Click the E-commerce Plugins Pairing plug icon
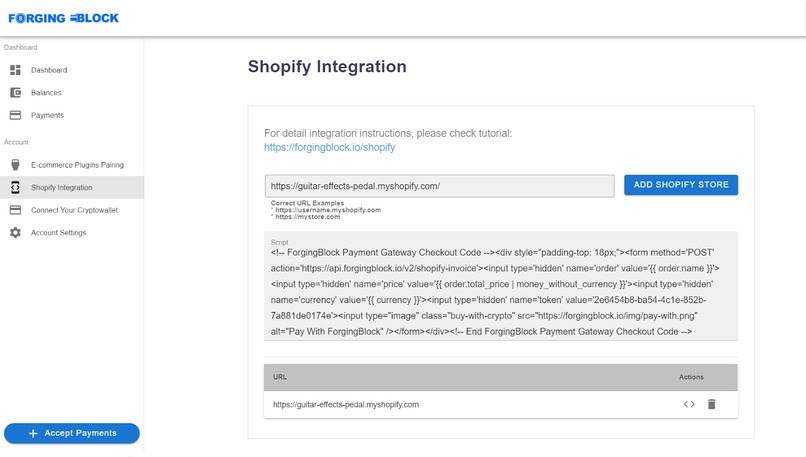806x457 pixels. click(15, 164)
